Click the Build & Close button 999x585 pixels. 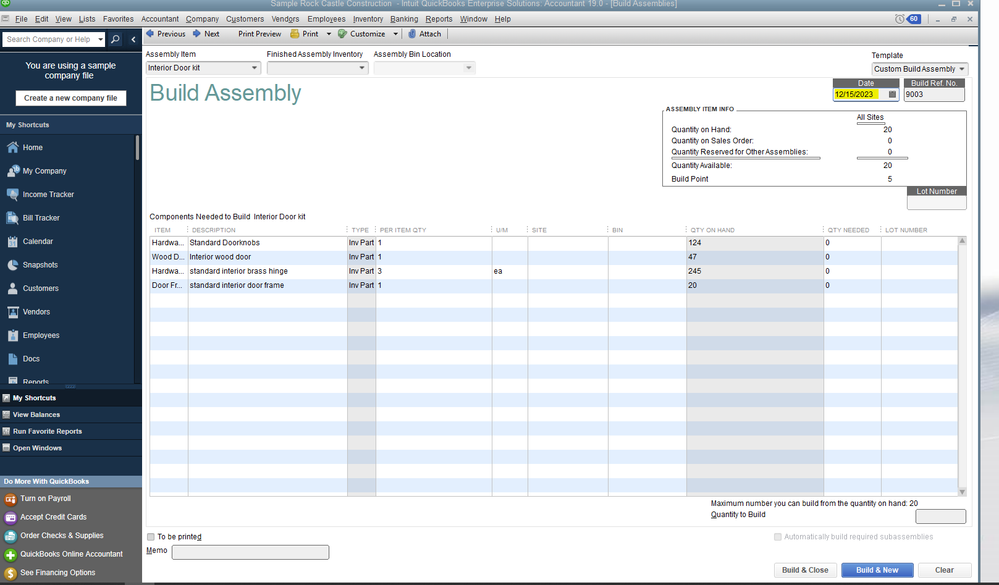click(x=805, y=570)
